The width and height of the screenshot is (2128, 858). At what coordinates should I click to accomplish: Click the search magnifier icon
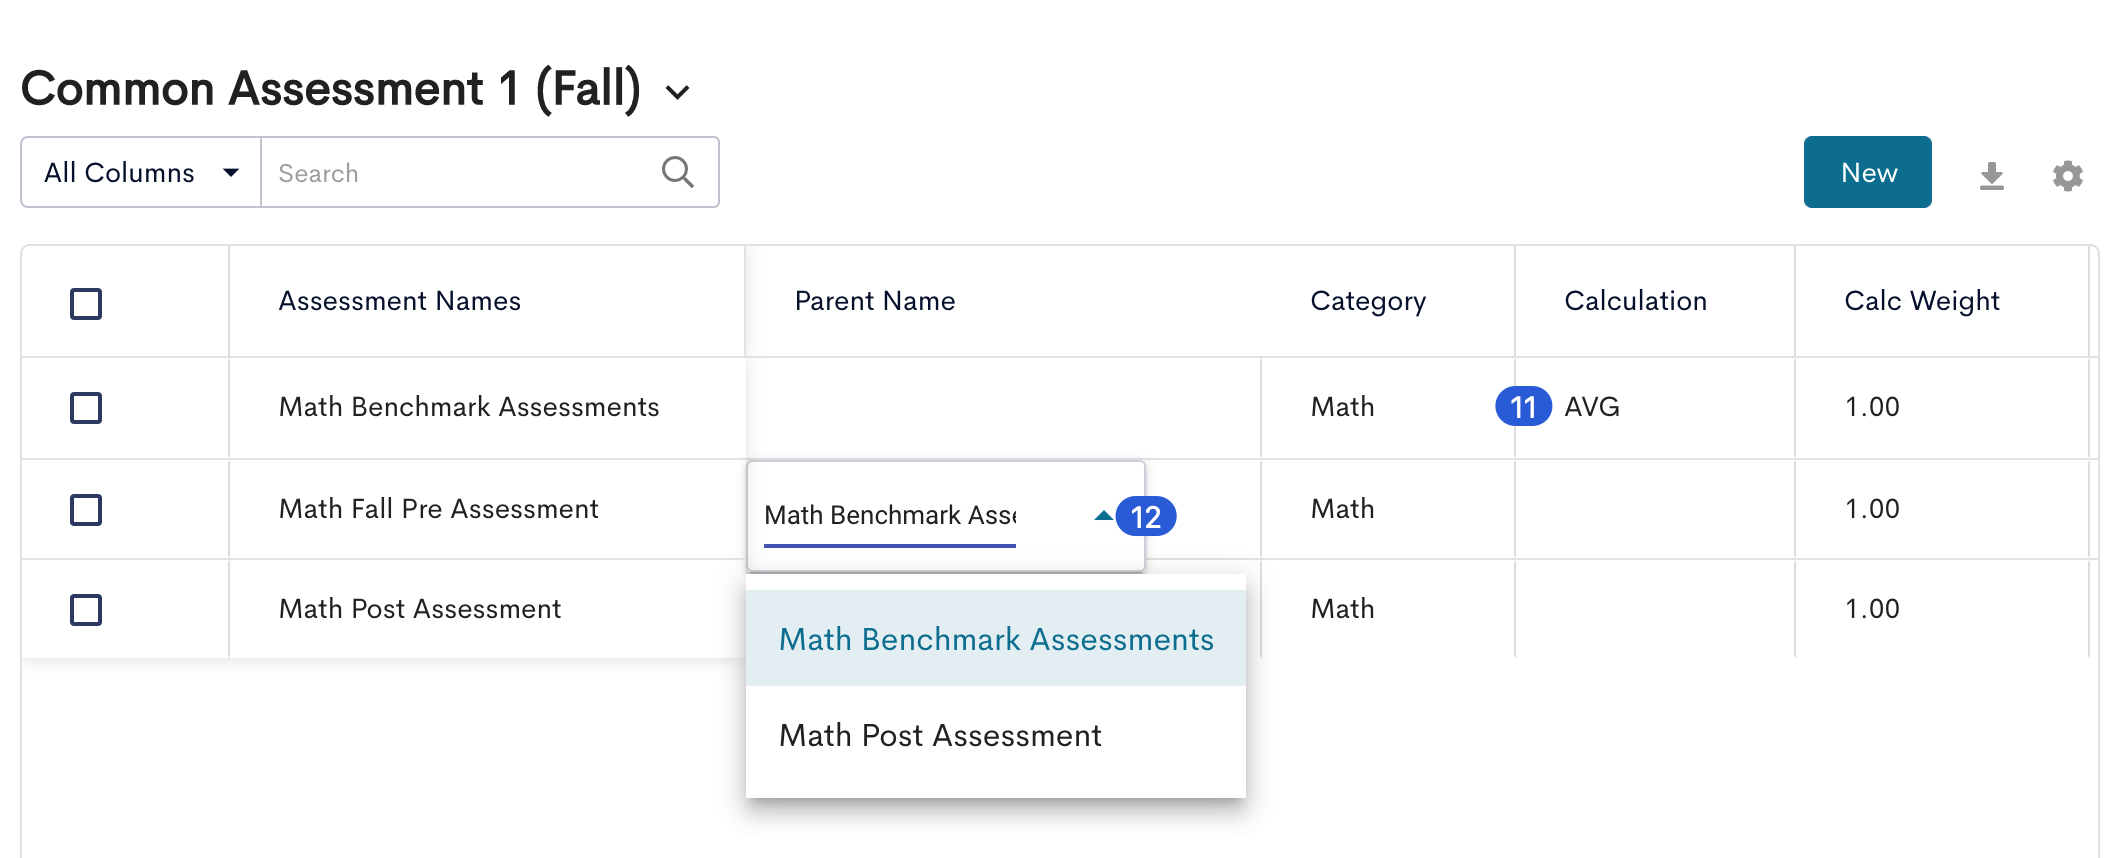tap(678, 172)
